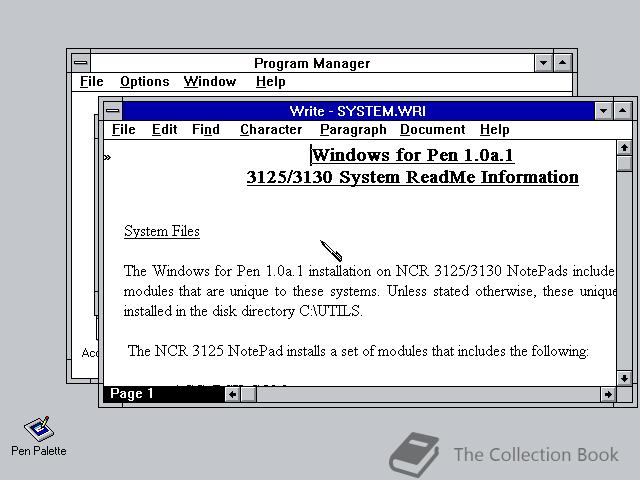The height and width of the screenshot is (480, 640).
Task: Open Paragraph menu in Write
Action: [x=353, y=130]
